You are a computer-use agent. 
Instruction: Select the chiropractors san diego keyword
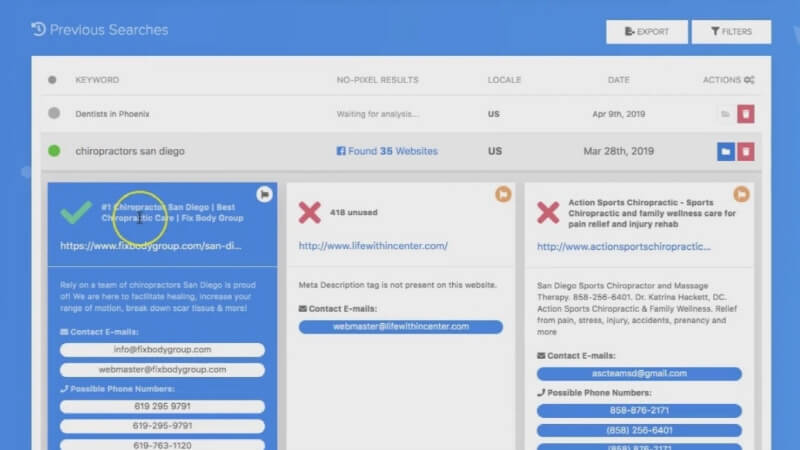click(x=130, y=151)
